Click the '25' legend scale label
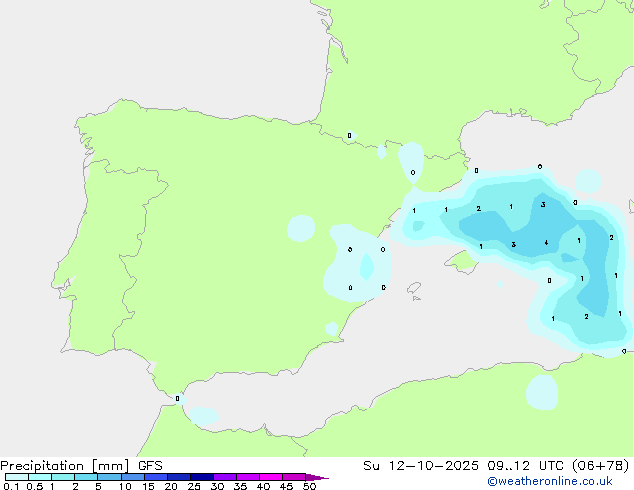Image resolution: width=634 pixels, height=490 pixels. [x=194, y=486]
